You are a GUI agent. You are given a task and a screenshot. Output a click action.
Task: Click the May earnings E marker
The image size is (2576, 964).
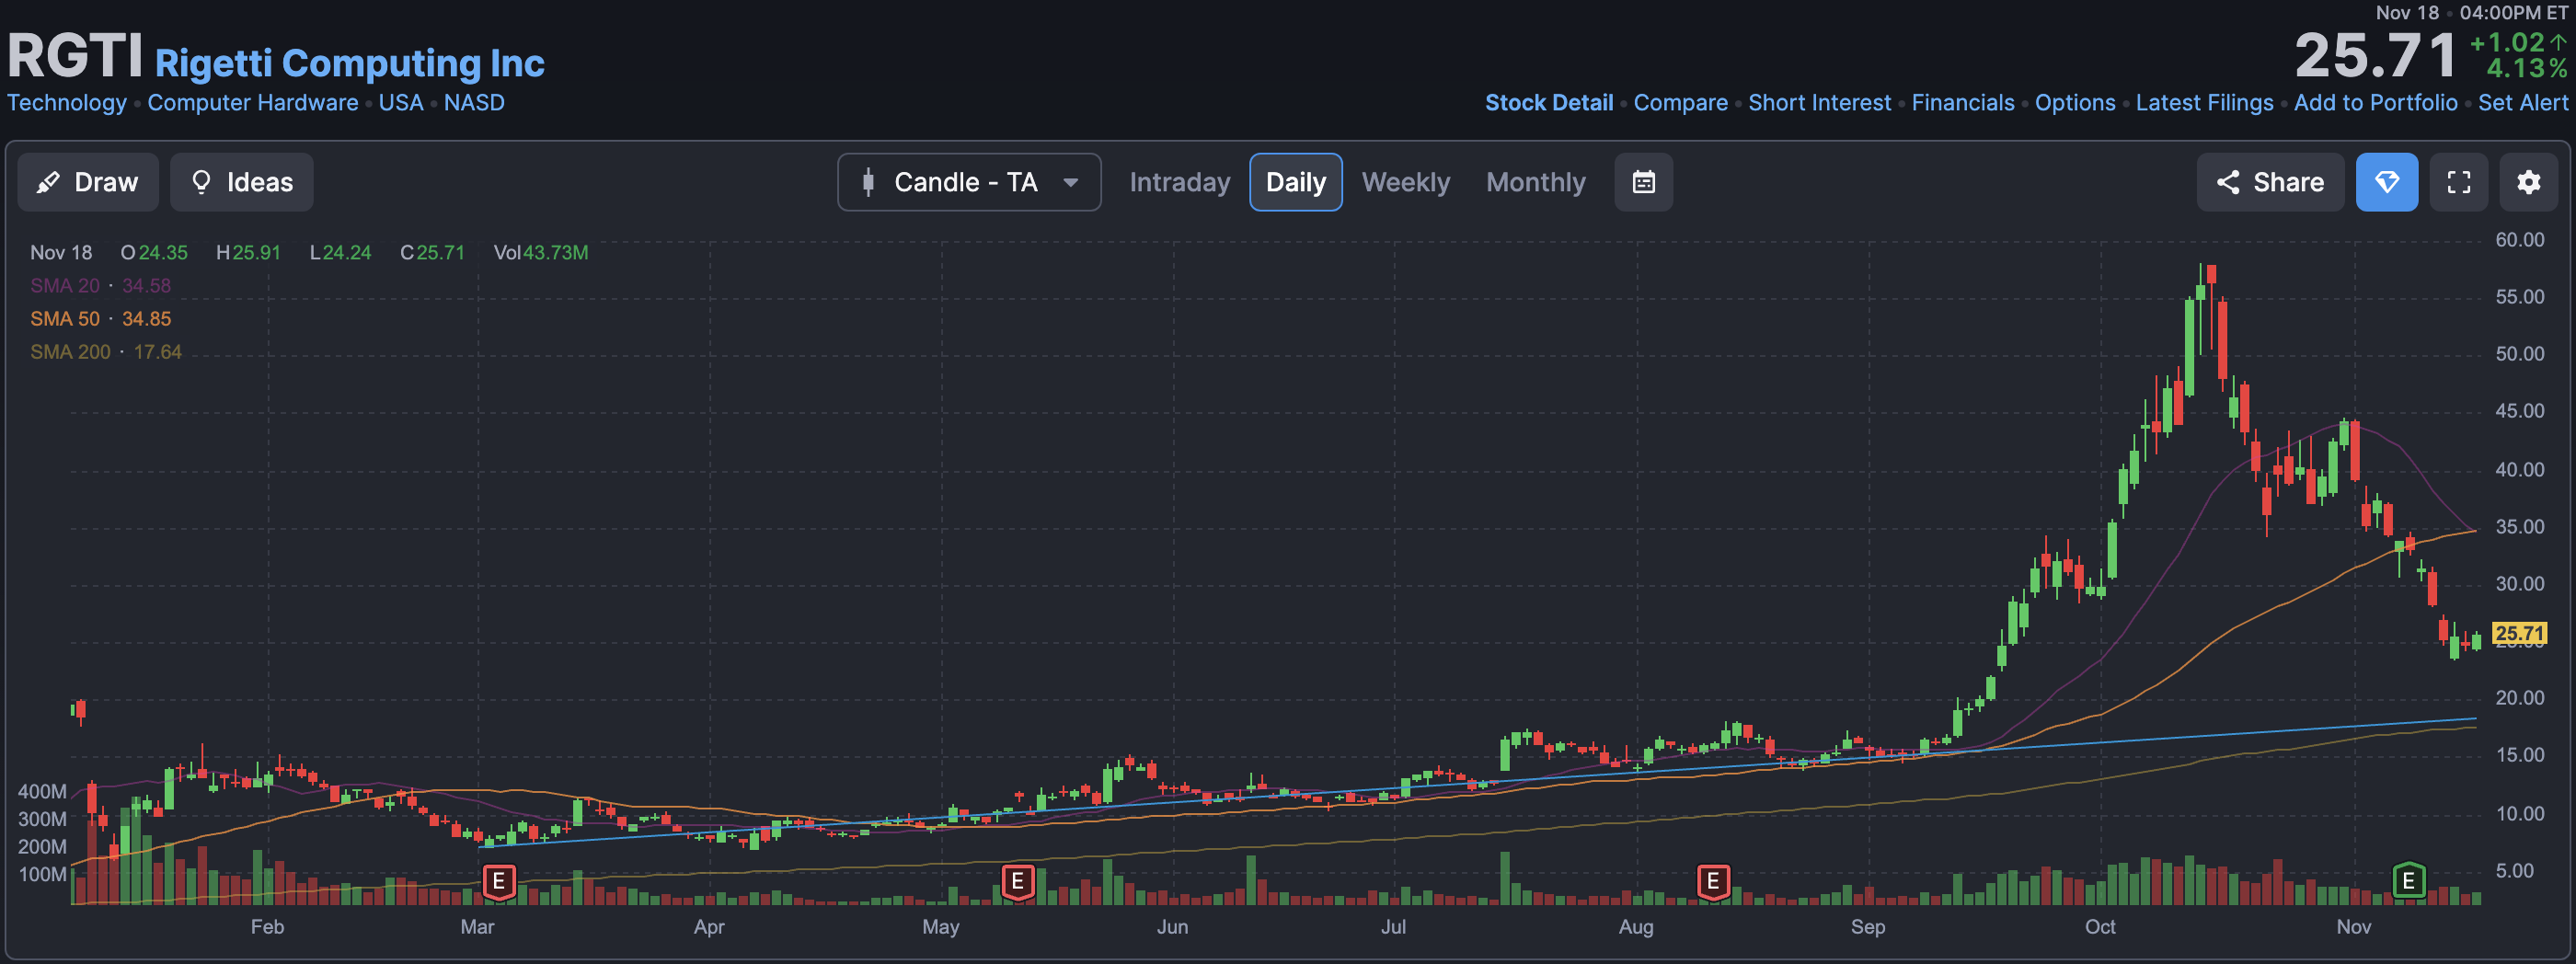[x=1018, y=882]
